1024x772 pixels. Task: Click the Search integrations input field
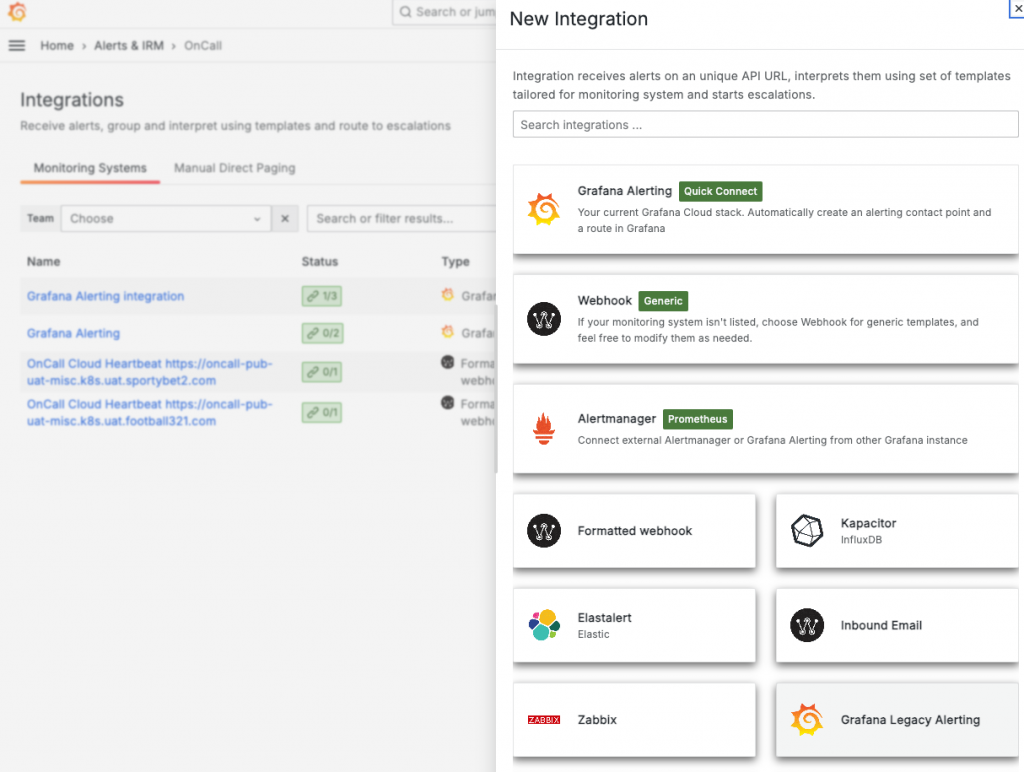point(765,124)
